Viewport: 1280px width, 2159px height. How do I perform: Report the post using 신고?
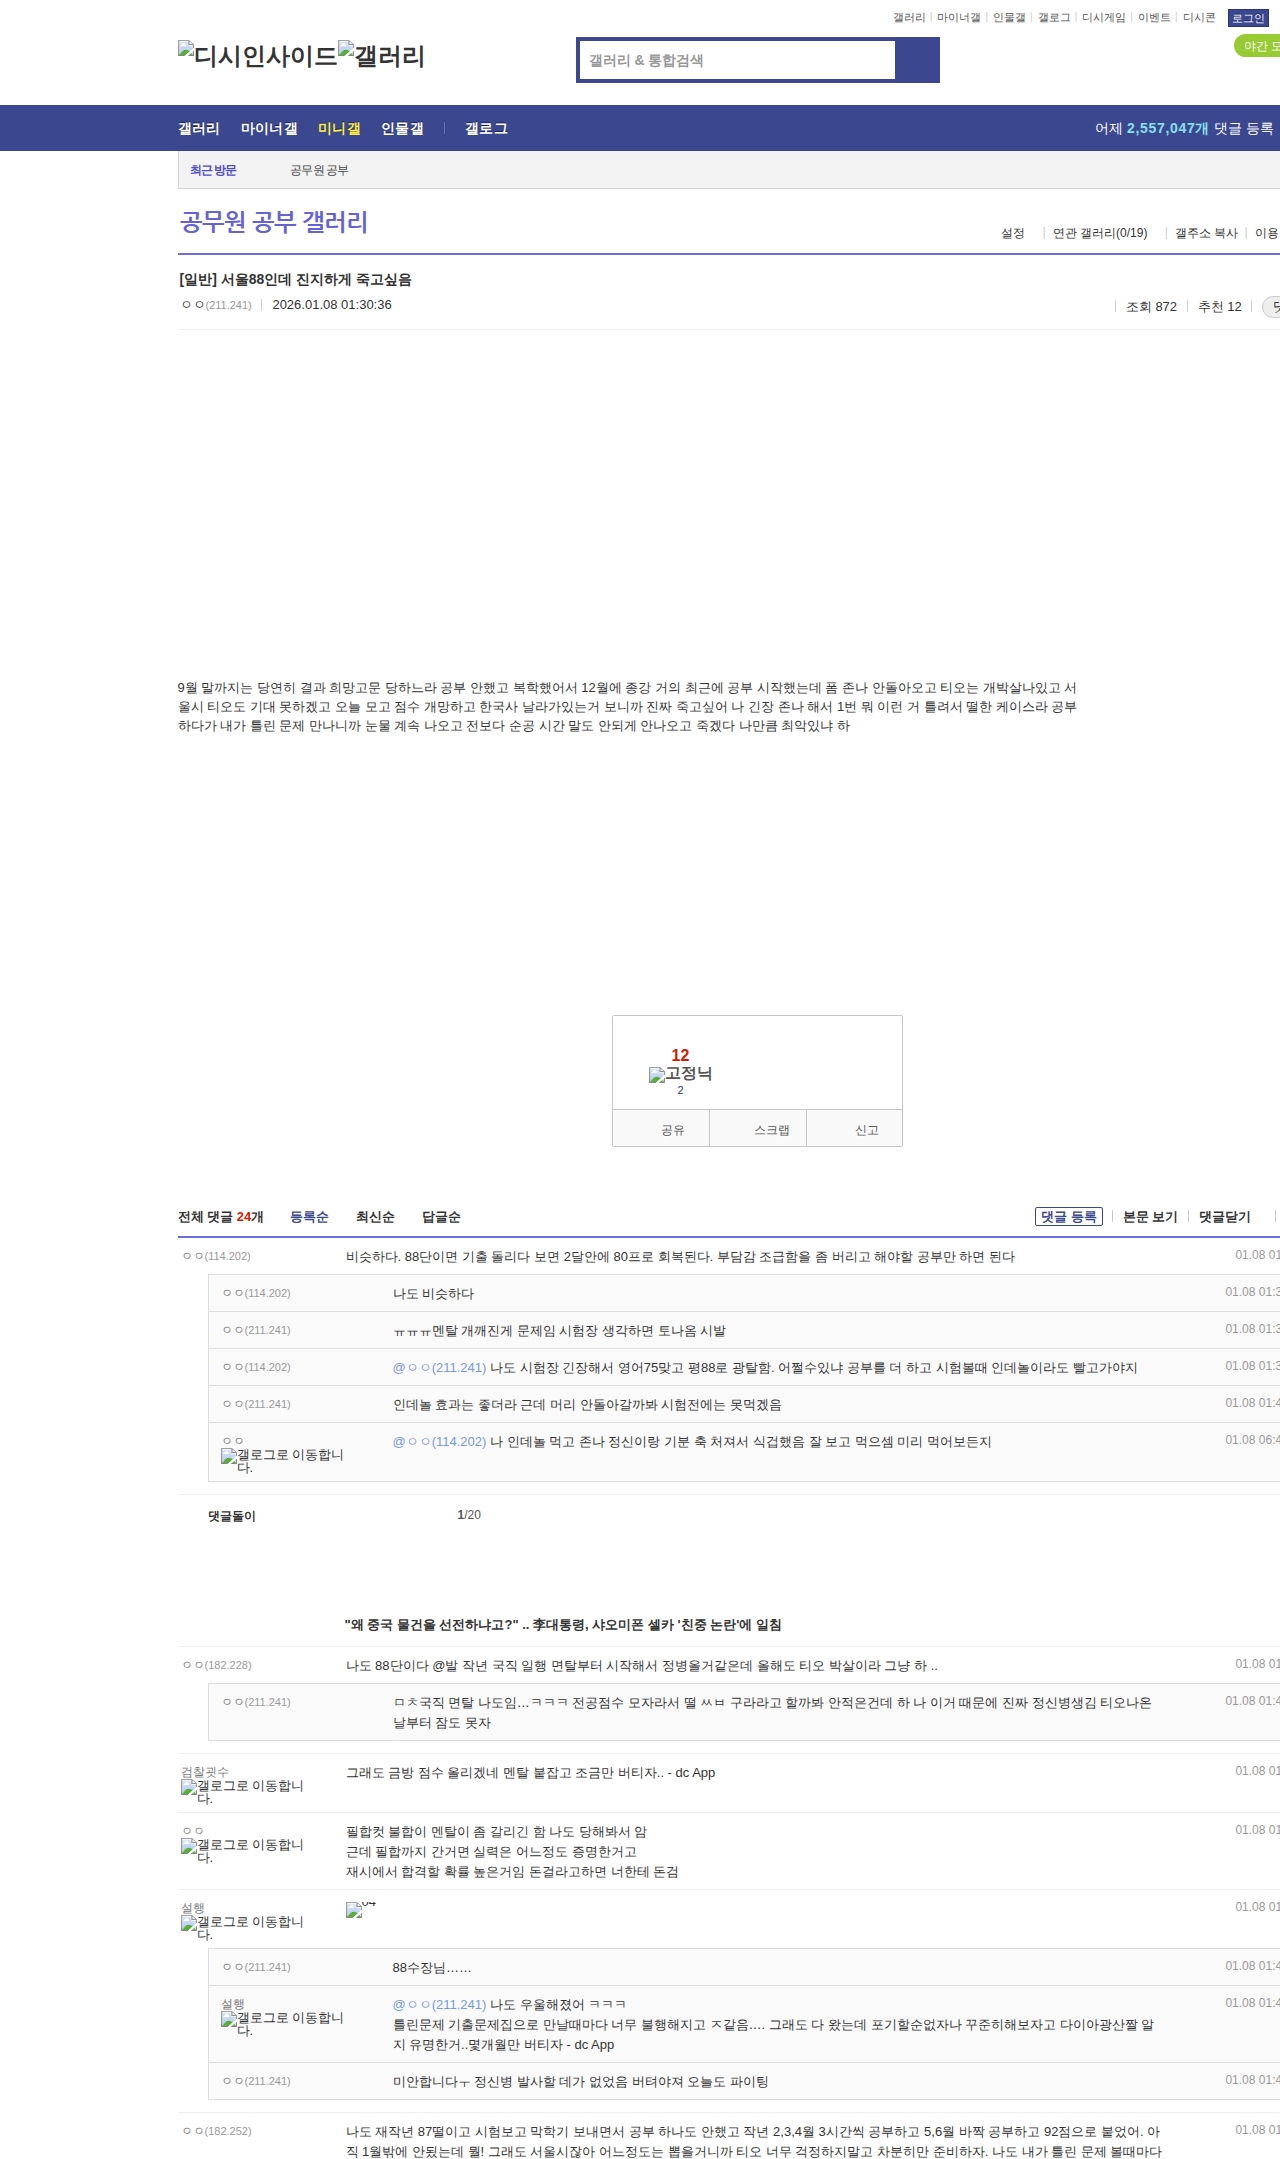(x=866, y=1130)
